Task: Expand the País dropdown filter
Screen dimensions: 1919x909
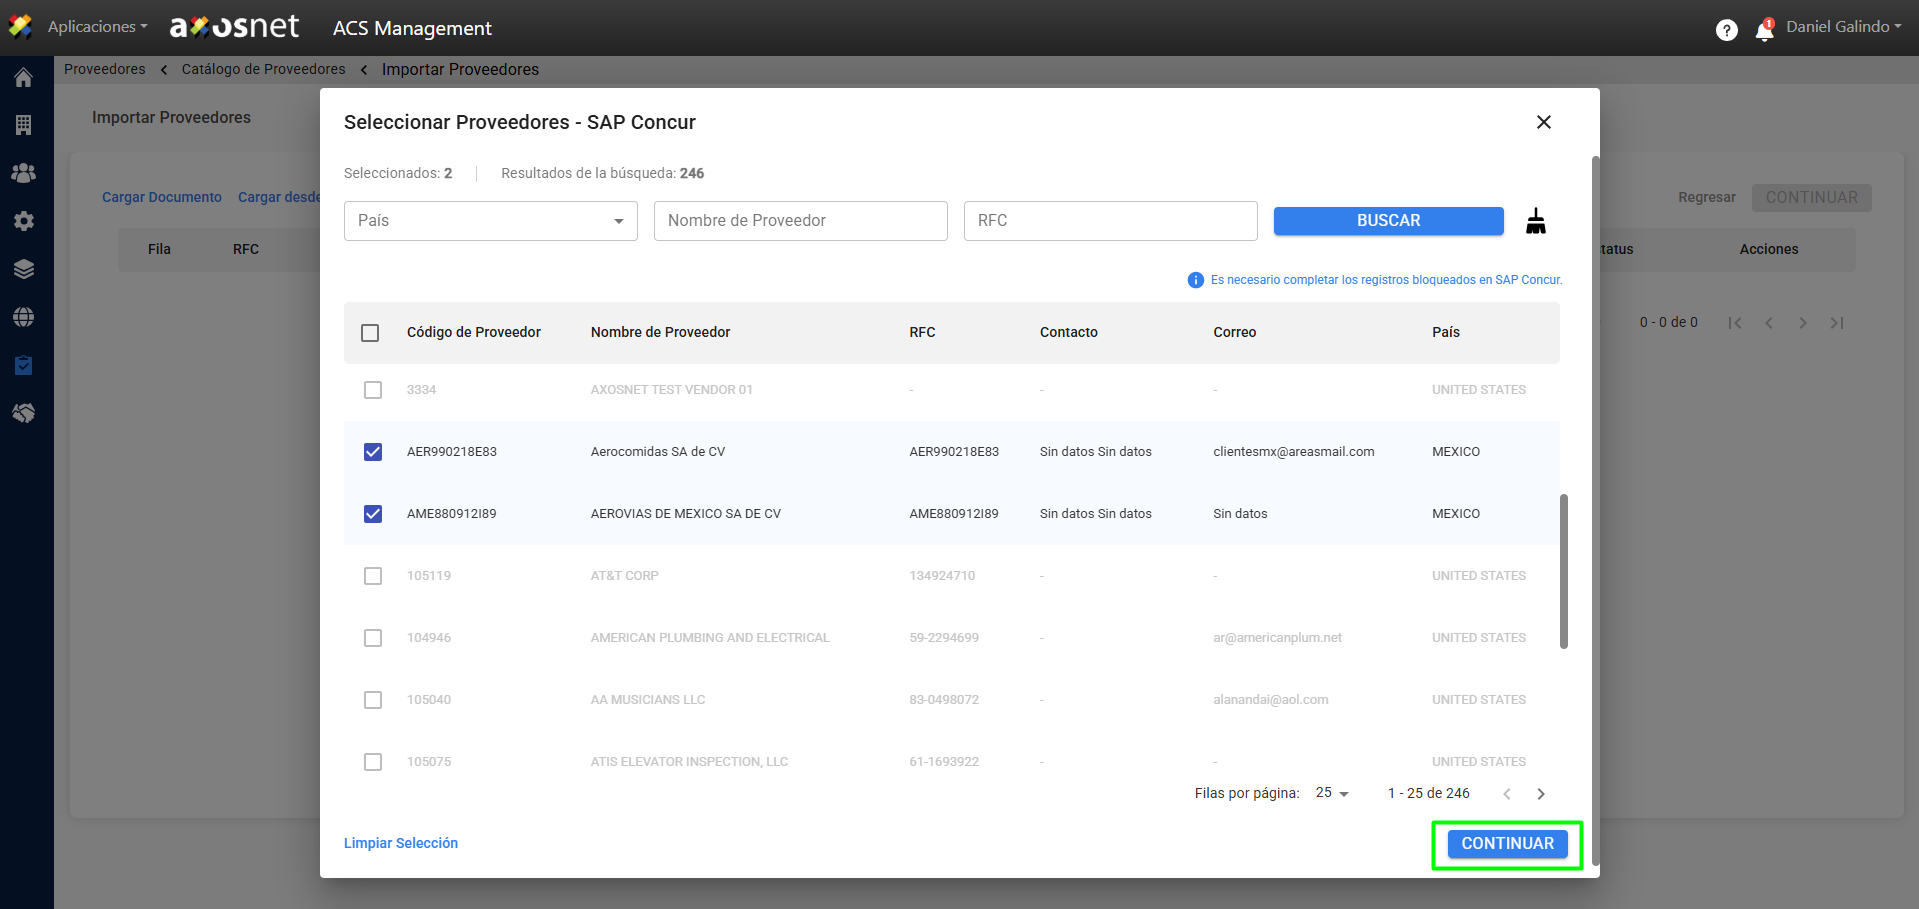Action: [490, 221]
